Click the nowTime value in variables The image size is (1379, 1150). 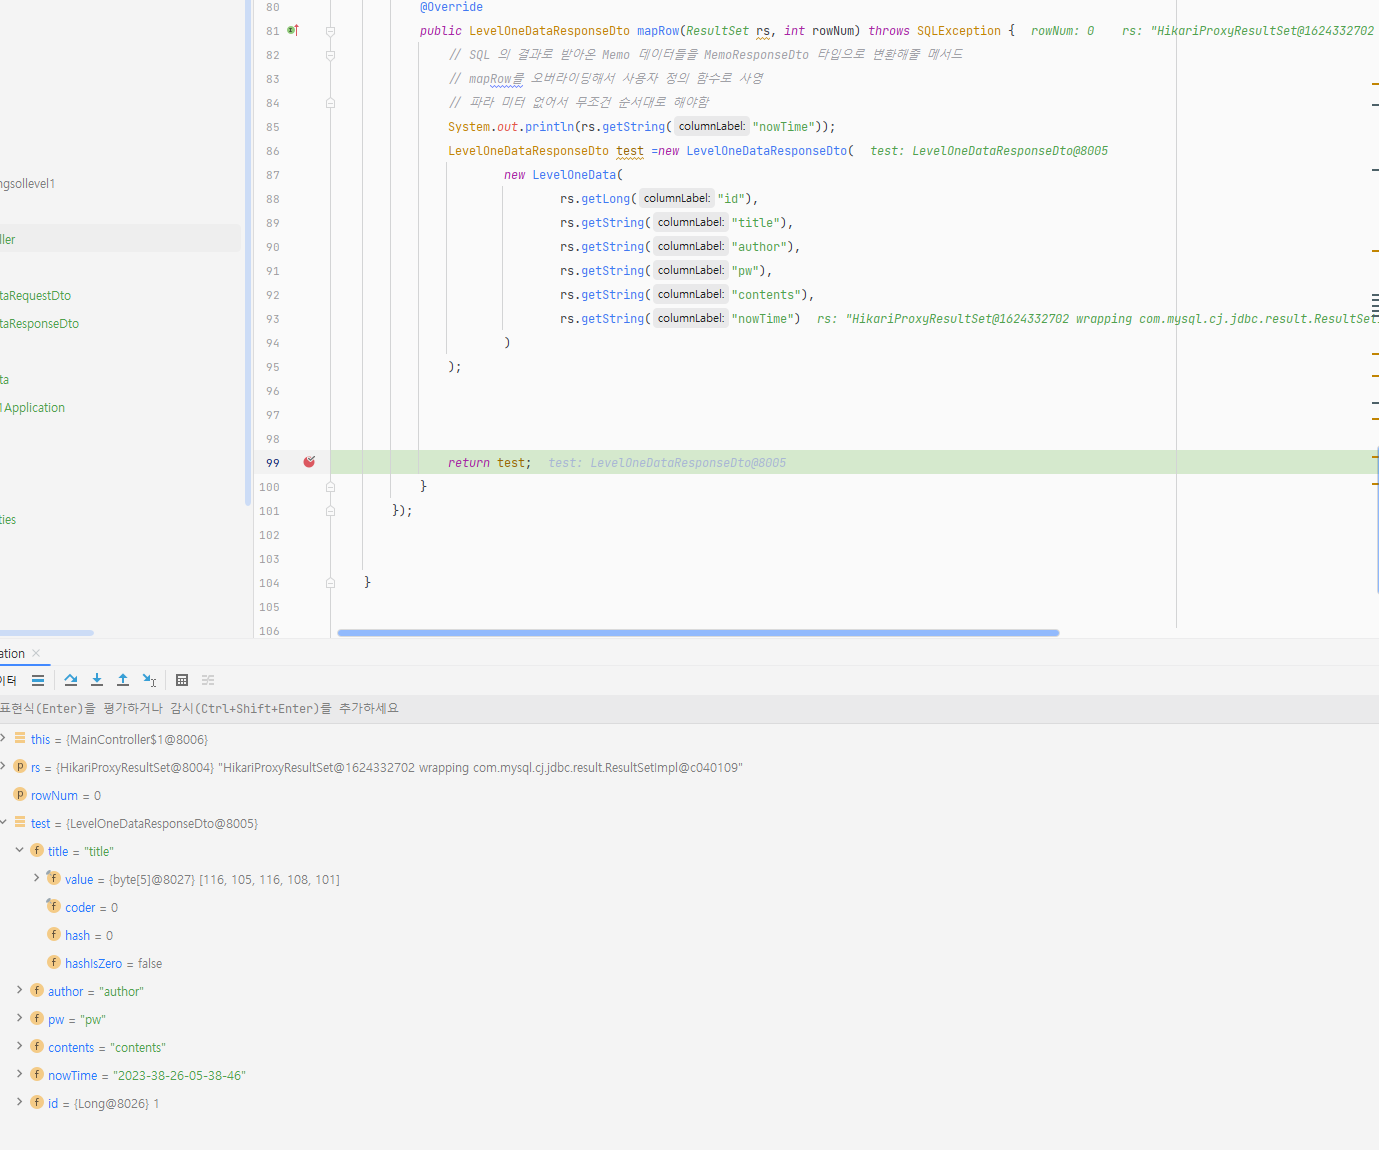tap(179, 1076)
